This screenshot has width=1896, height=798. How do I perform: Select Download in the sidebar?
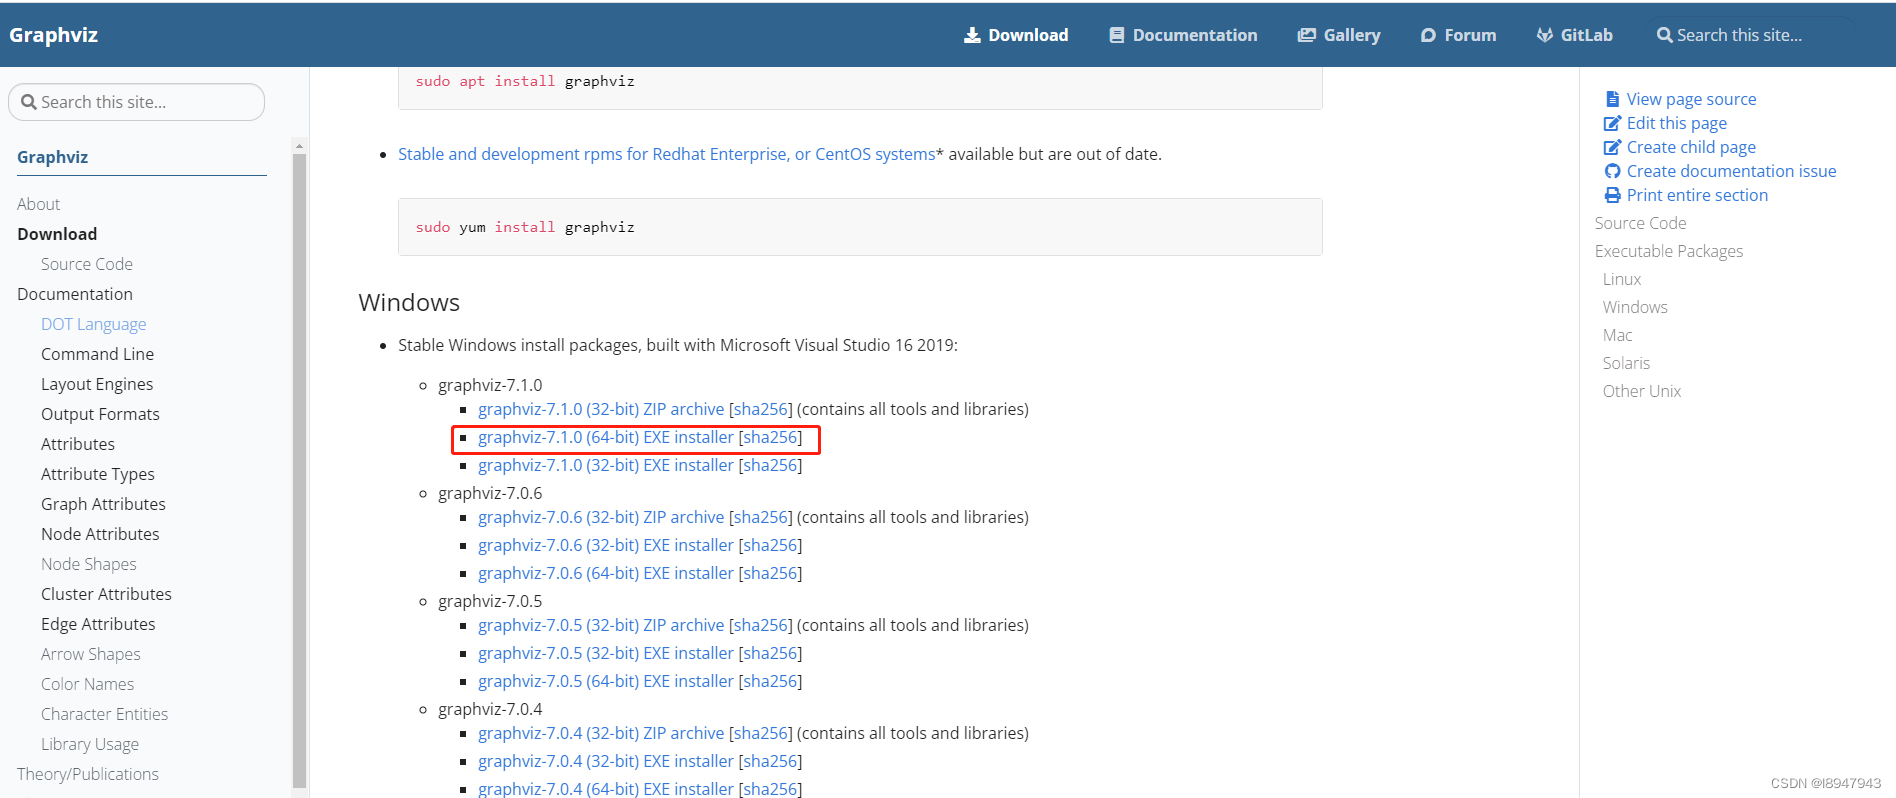(x=57, y=234)
